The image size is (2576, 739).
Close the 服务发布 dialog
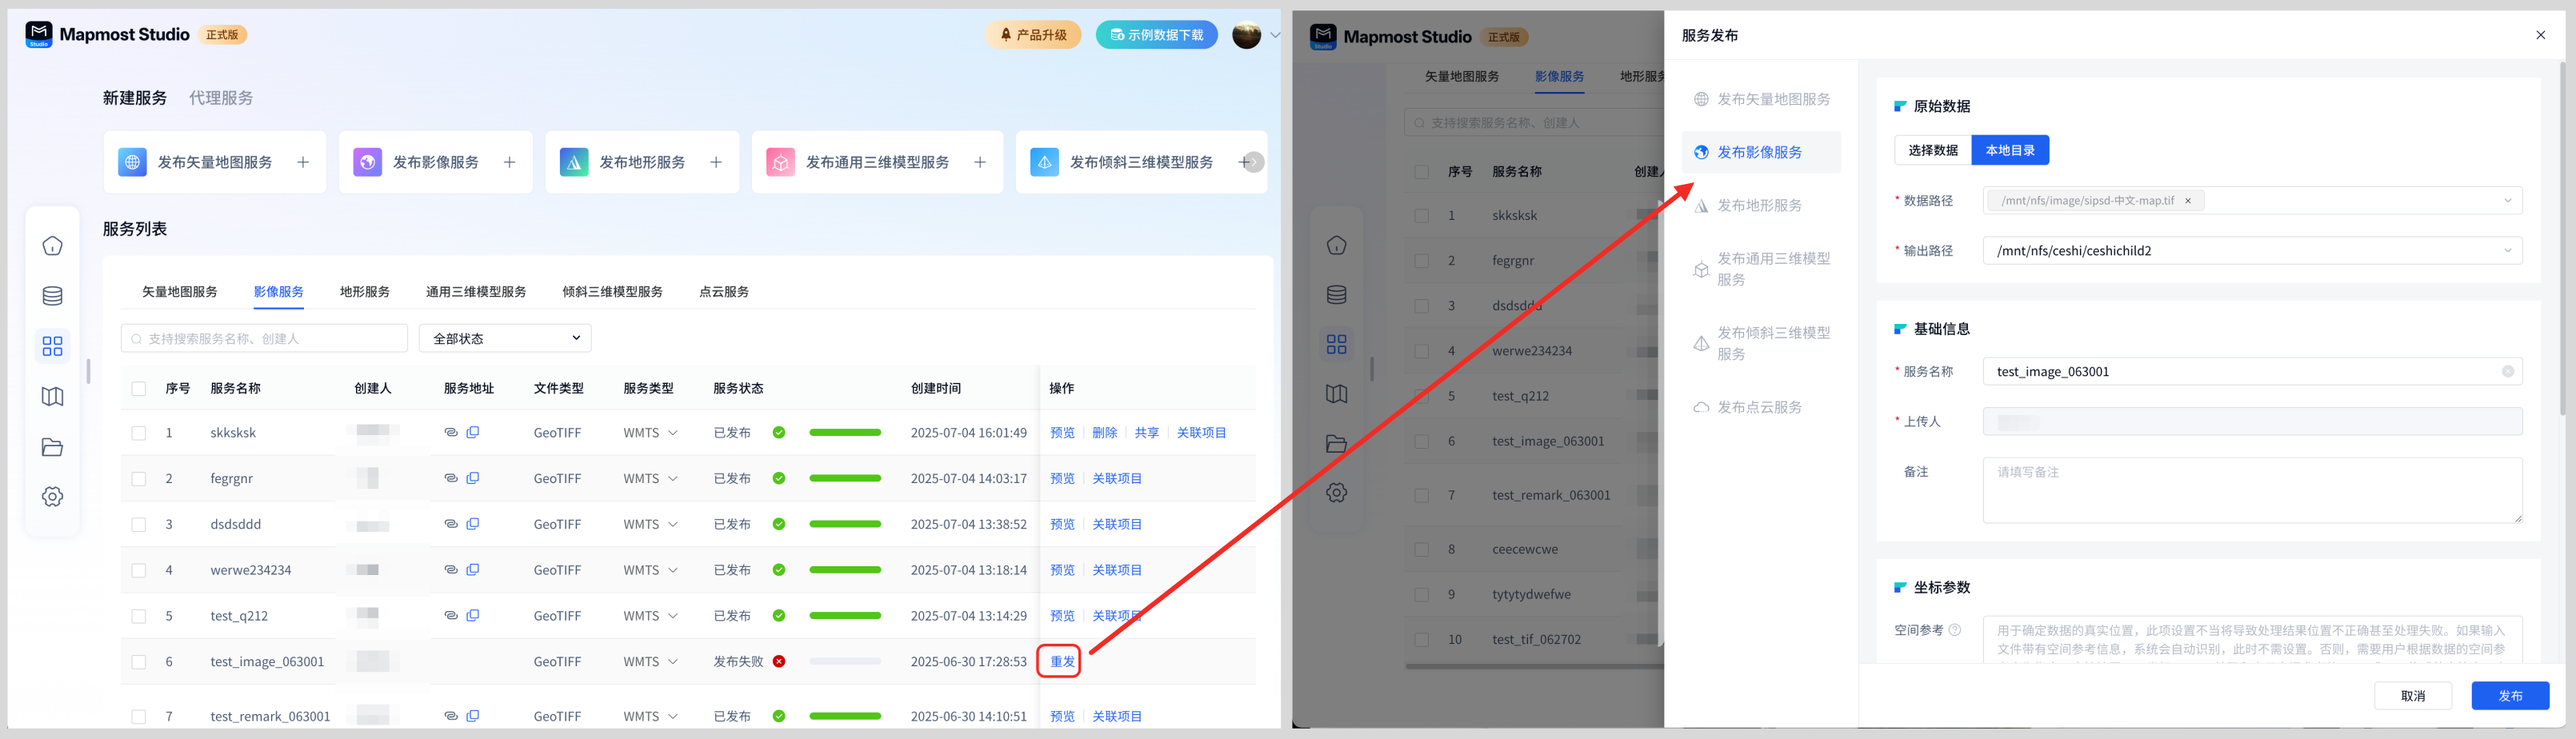2540,35
